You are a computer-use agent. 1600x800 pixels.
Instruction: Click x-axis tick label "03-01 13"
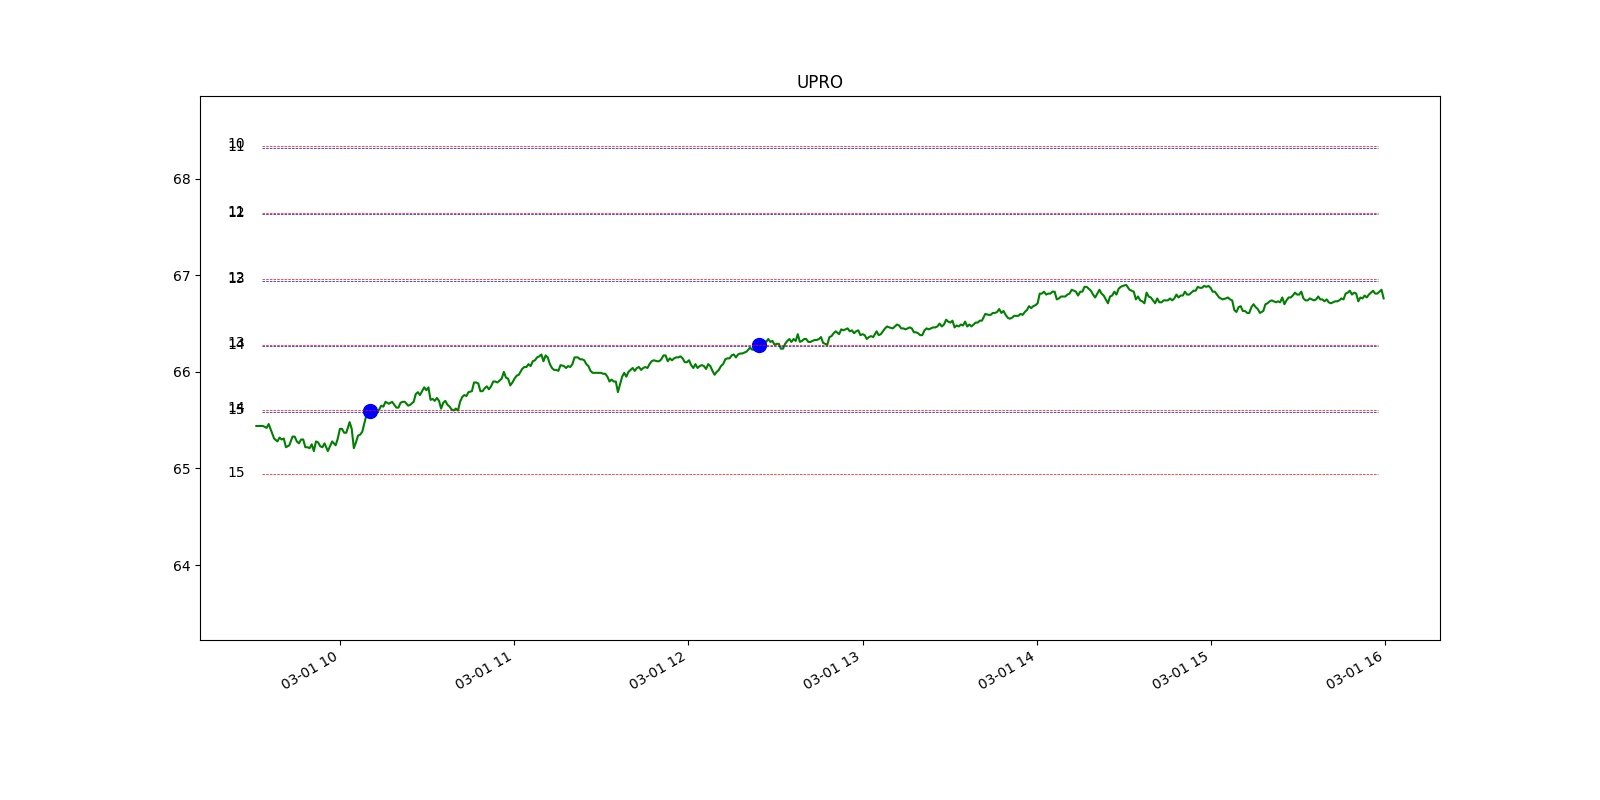(832, 670)
